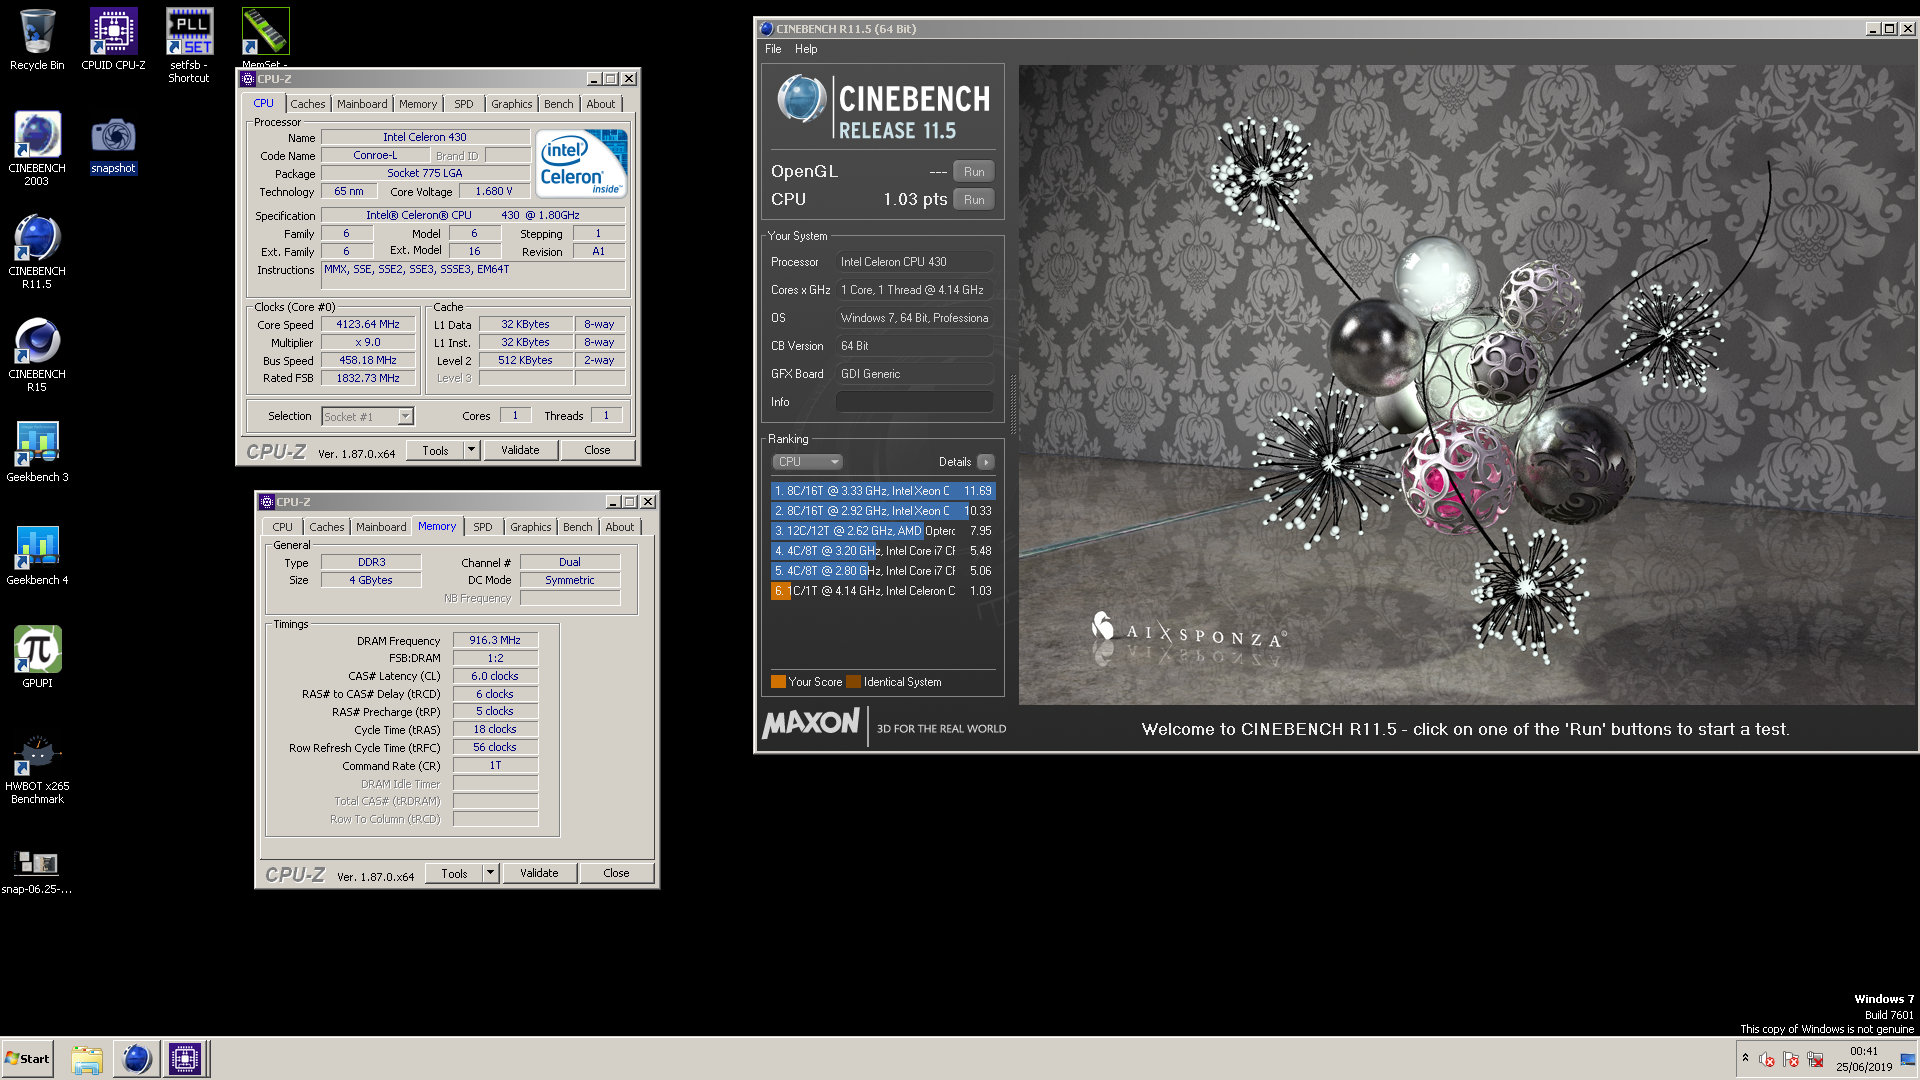The height and width of the screenshot is (1080, 1920).
Task: Open the MemSet desktop icon
Action: 265,38
